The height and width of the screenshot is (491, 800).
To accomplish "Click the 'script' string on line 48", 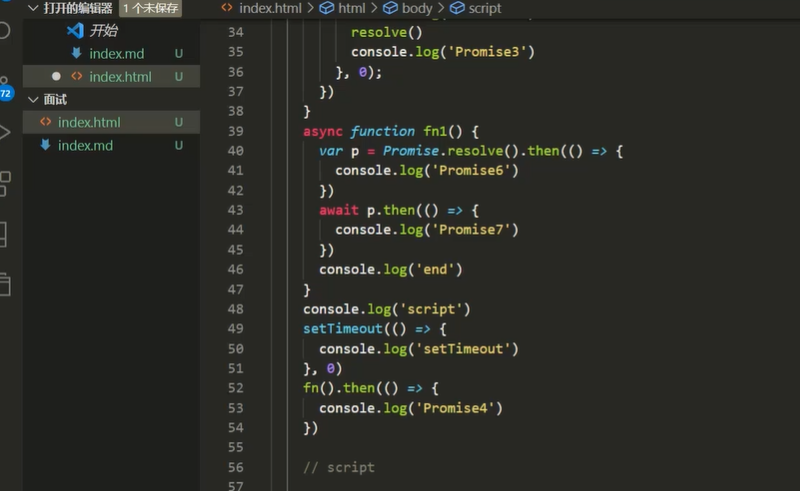I will (431, 309).
